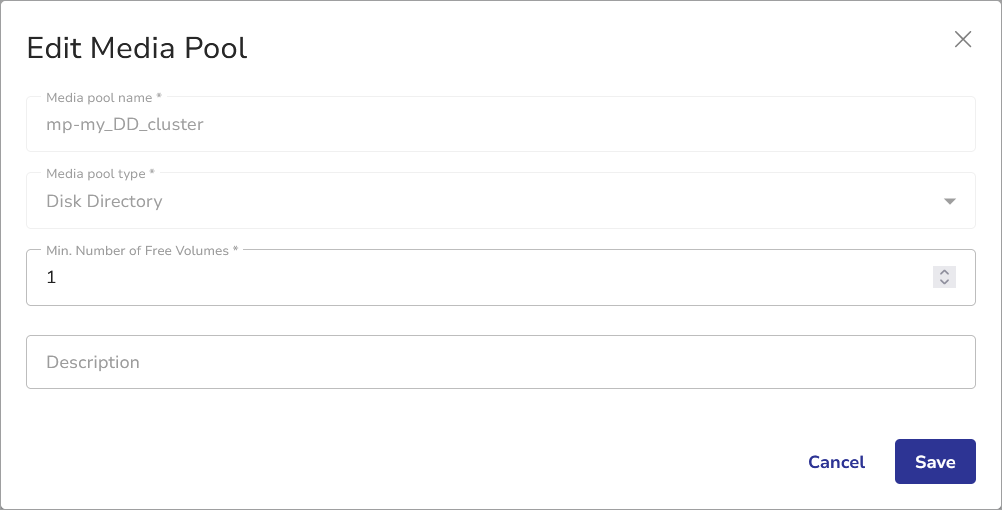Viewport: 1002px width, 510px height.
Task: Select the "Disk Directory" type value text
Action: [x=104, y=202]
